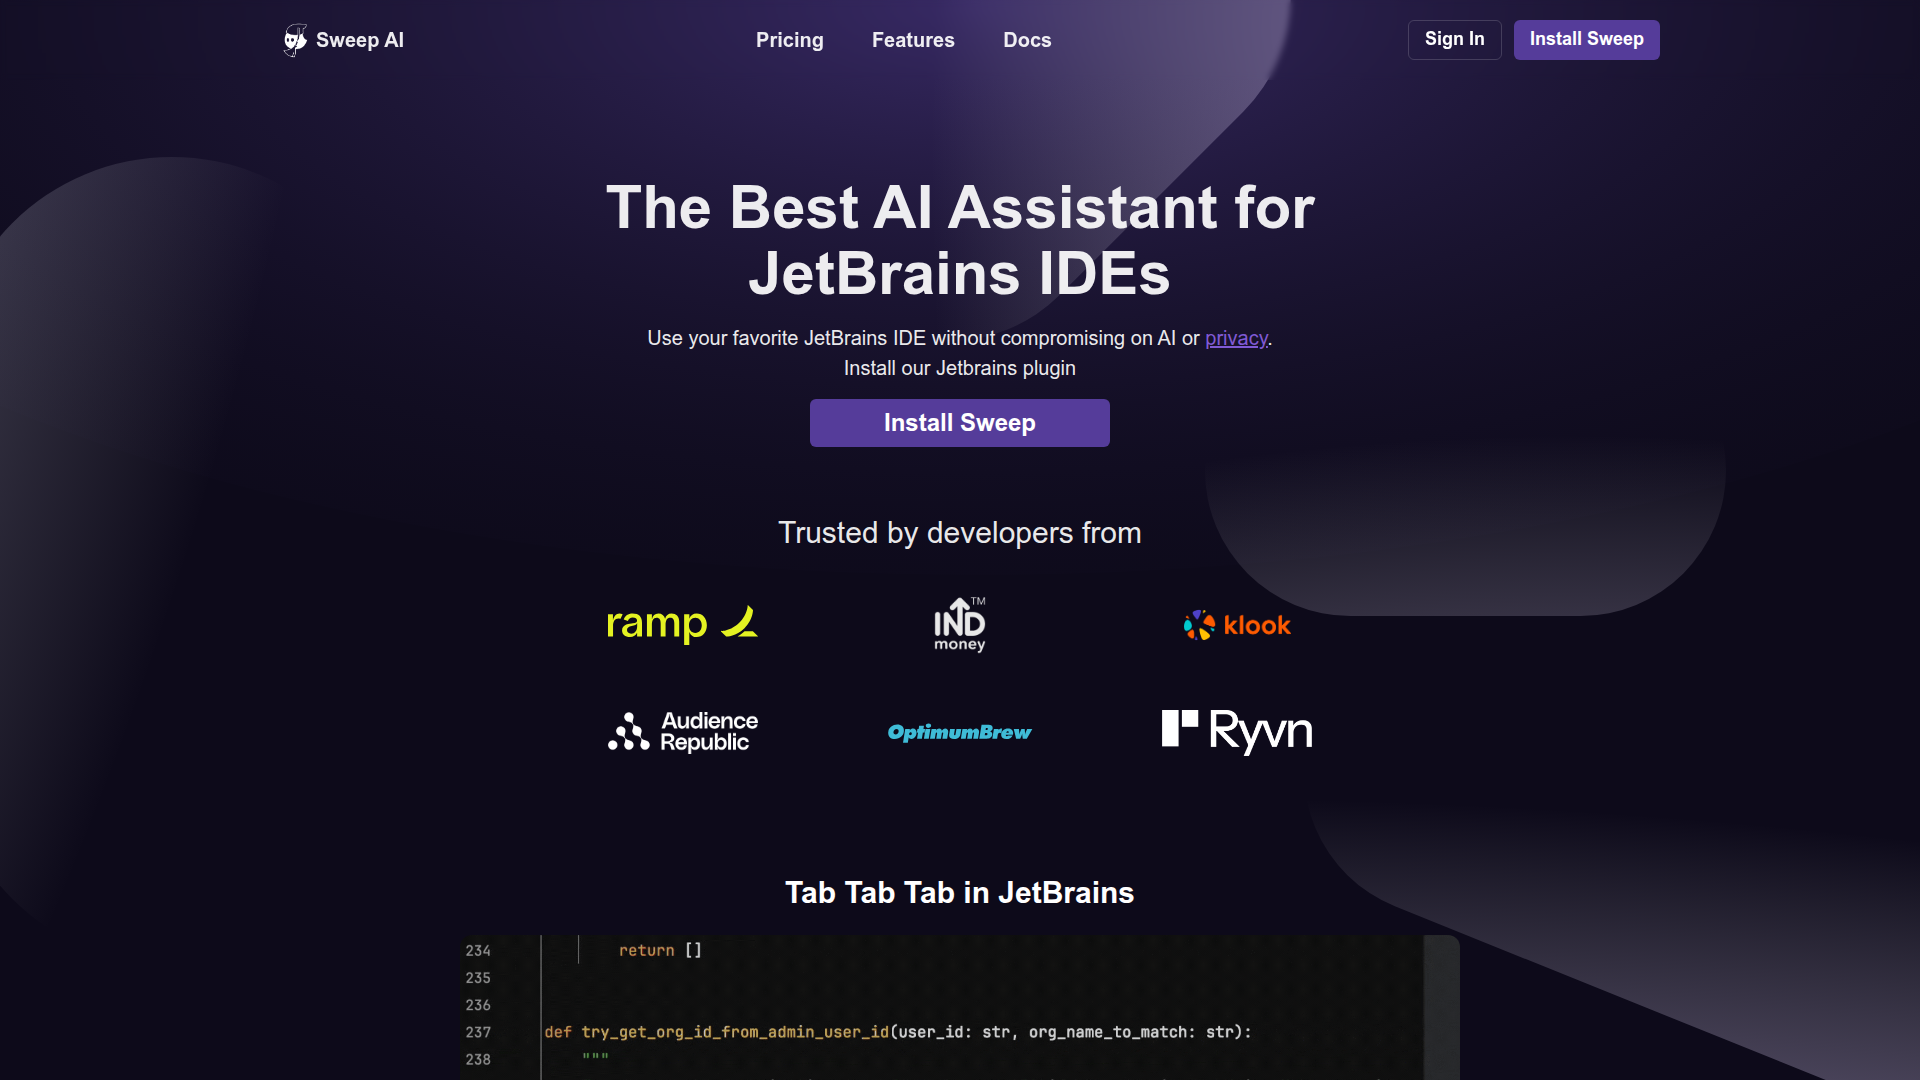Click the Tab Tab Tab in JetBrains heading
Screen dimensions: 1920x1080
tap(959, 892)
